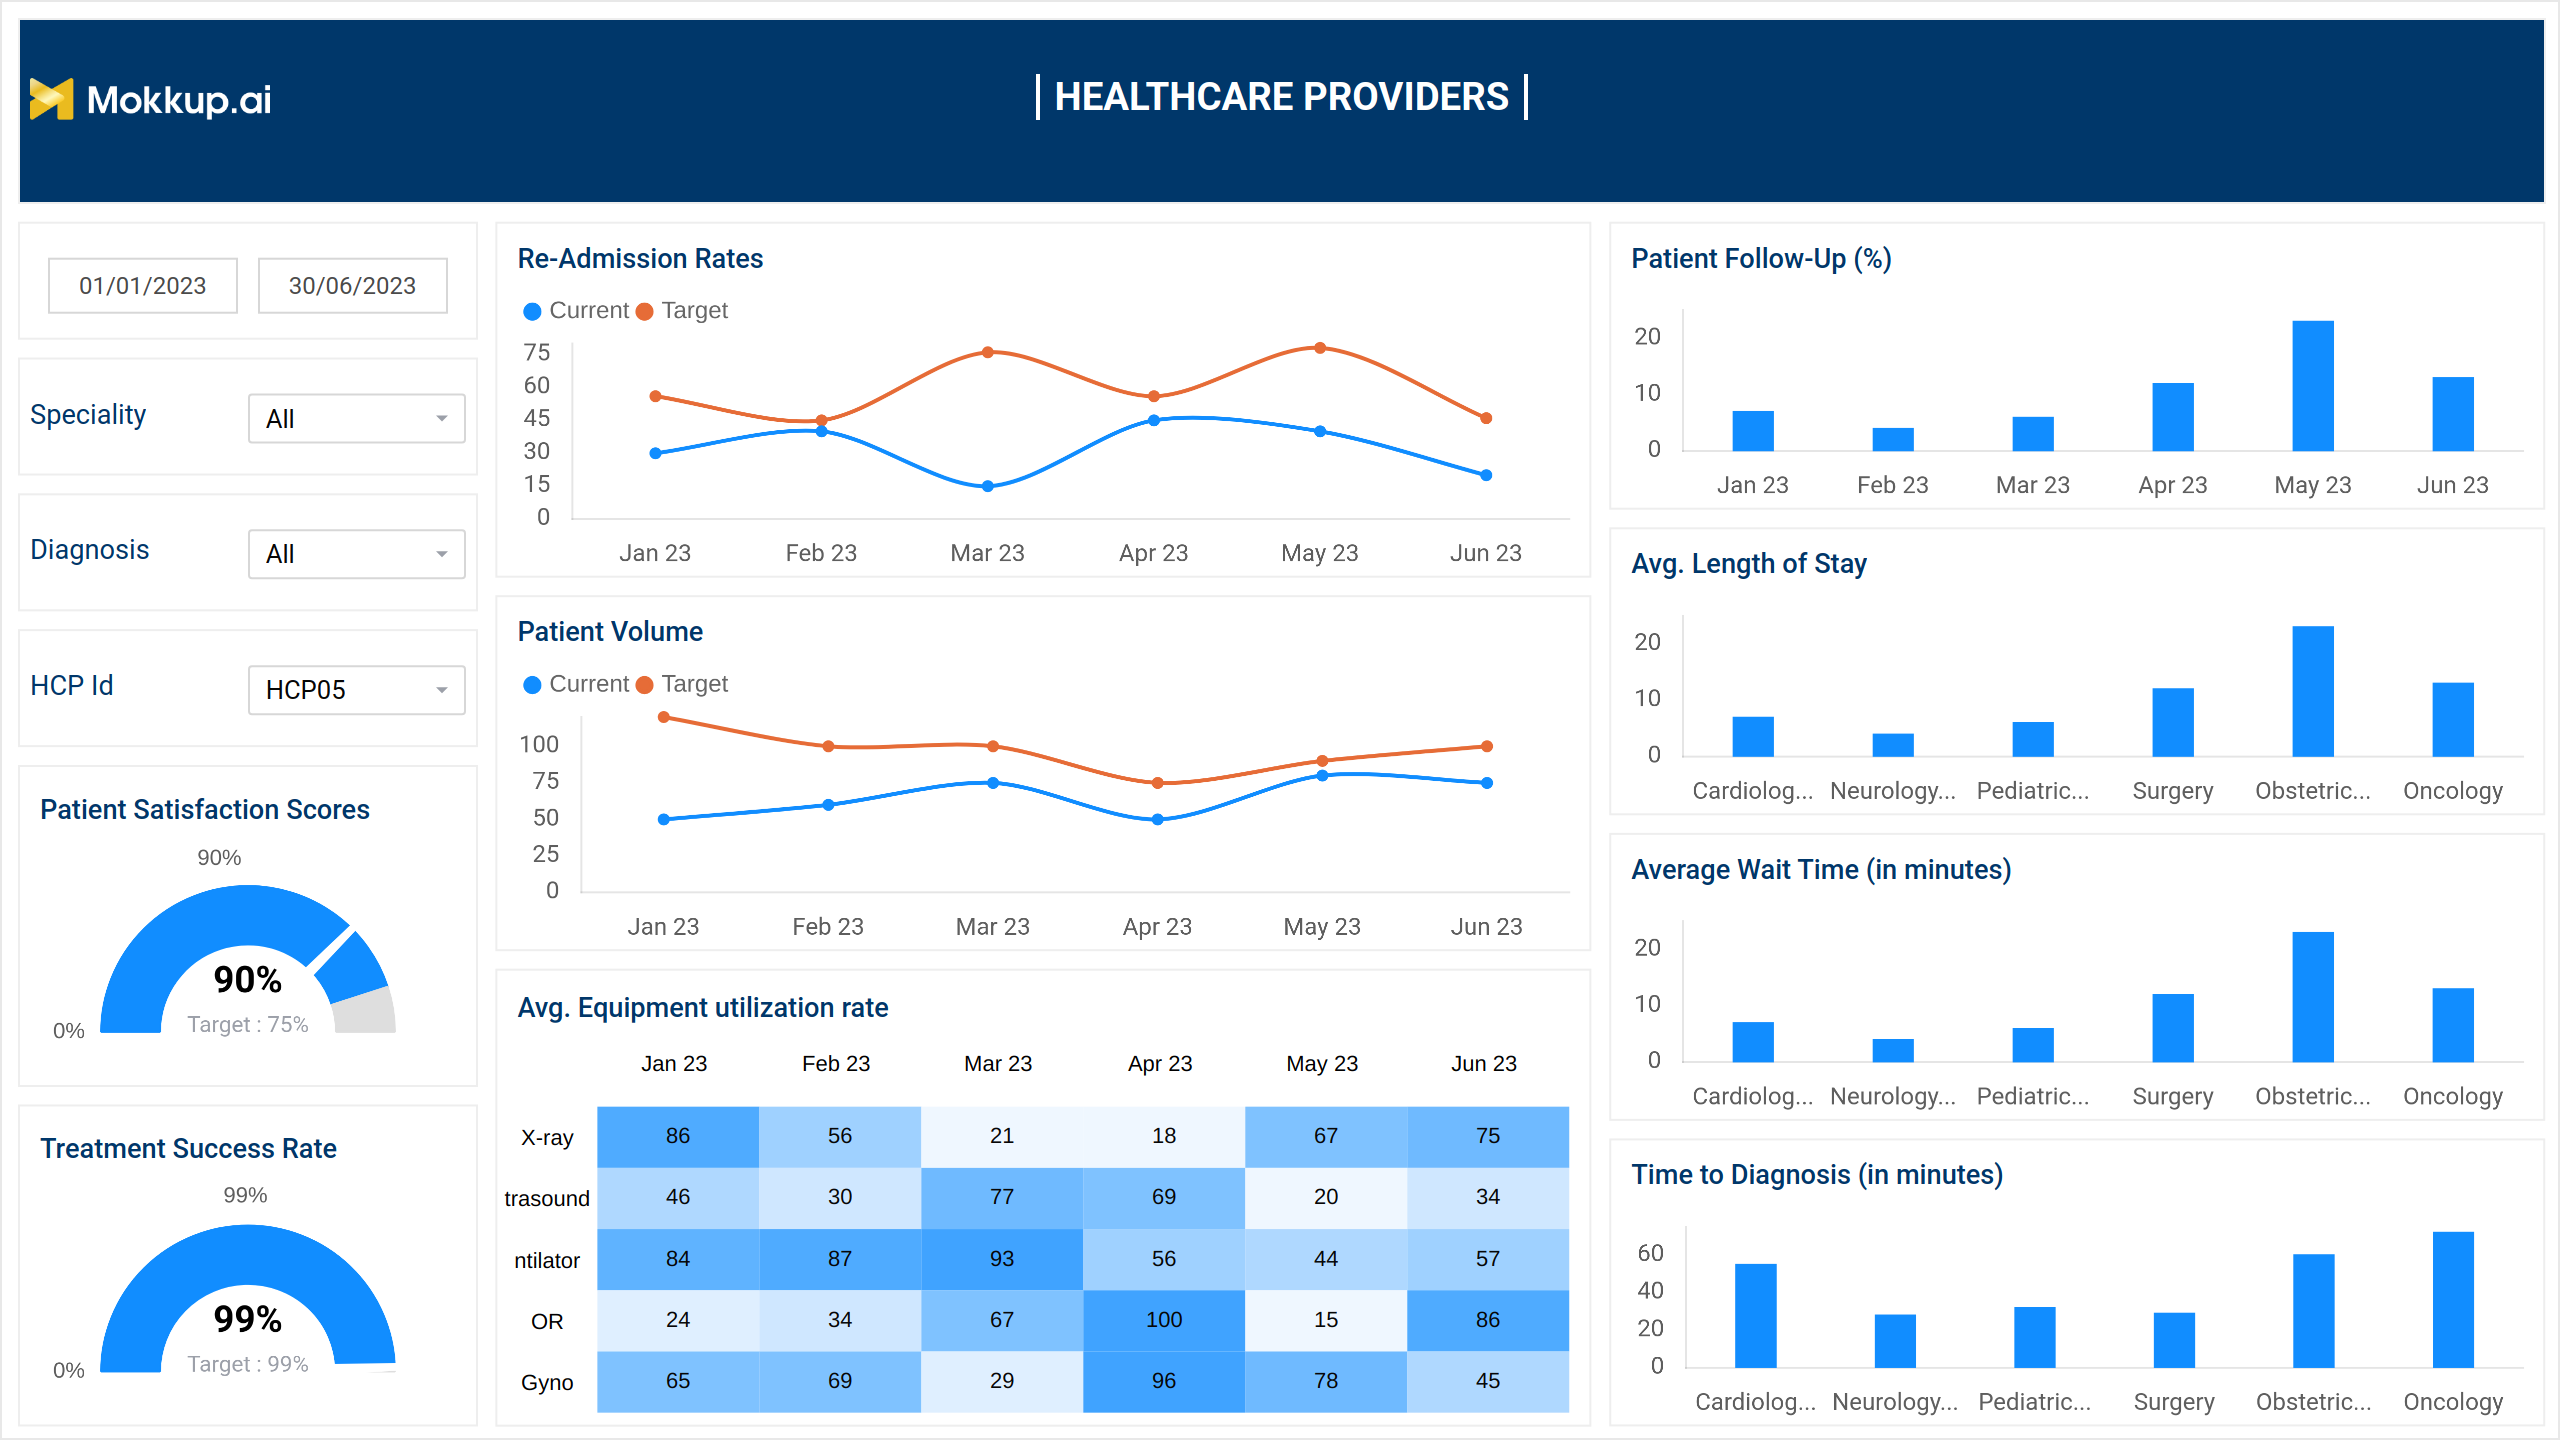This screenshot has height=1440, width=2560.
Task: Click Target legend dot in Re-Admission Rates
Action: 645,311
